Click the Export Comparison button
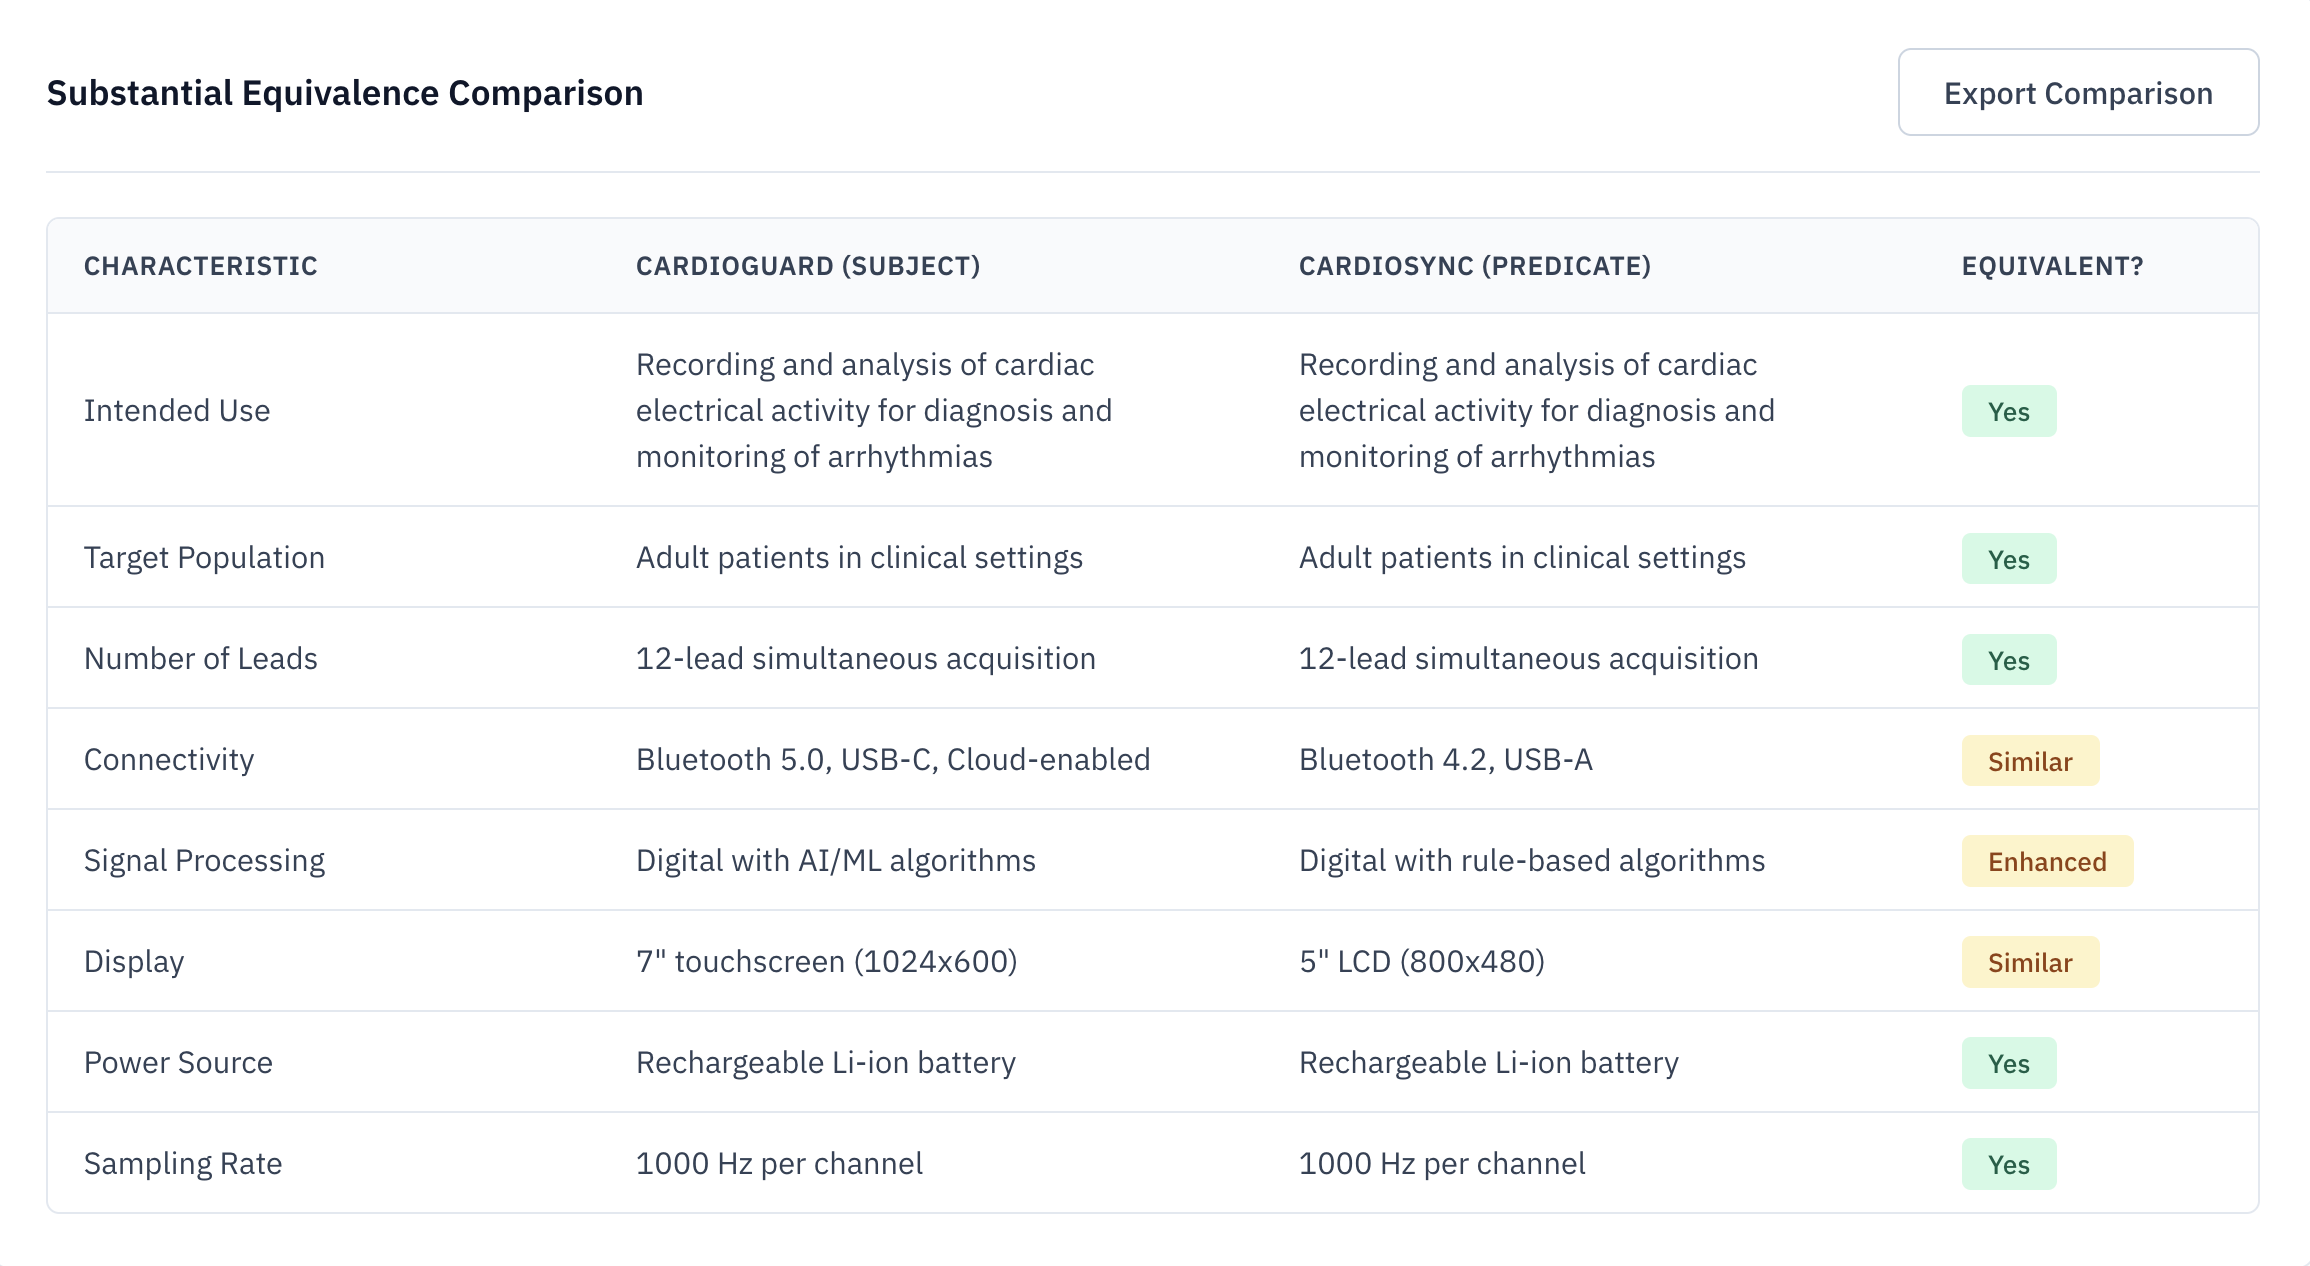This screenshot has width=2310, height=1266. click(2077, 93)
